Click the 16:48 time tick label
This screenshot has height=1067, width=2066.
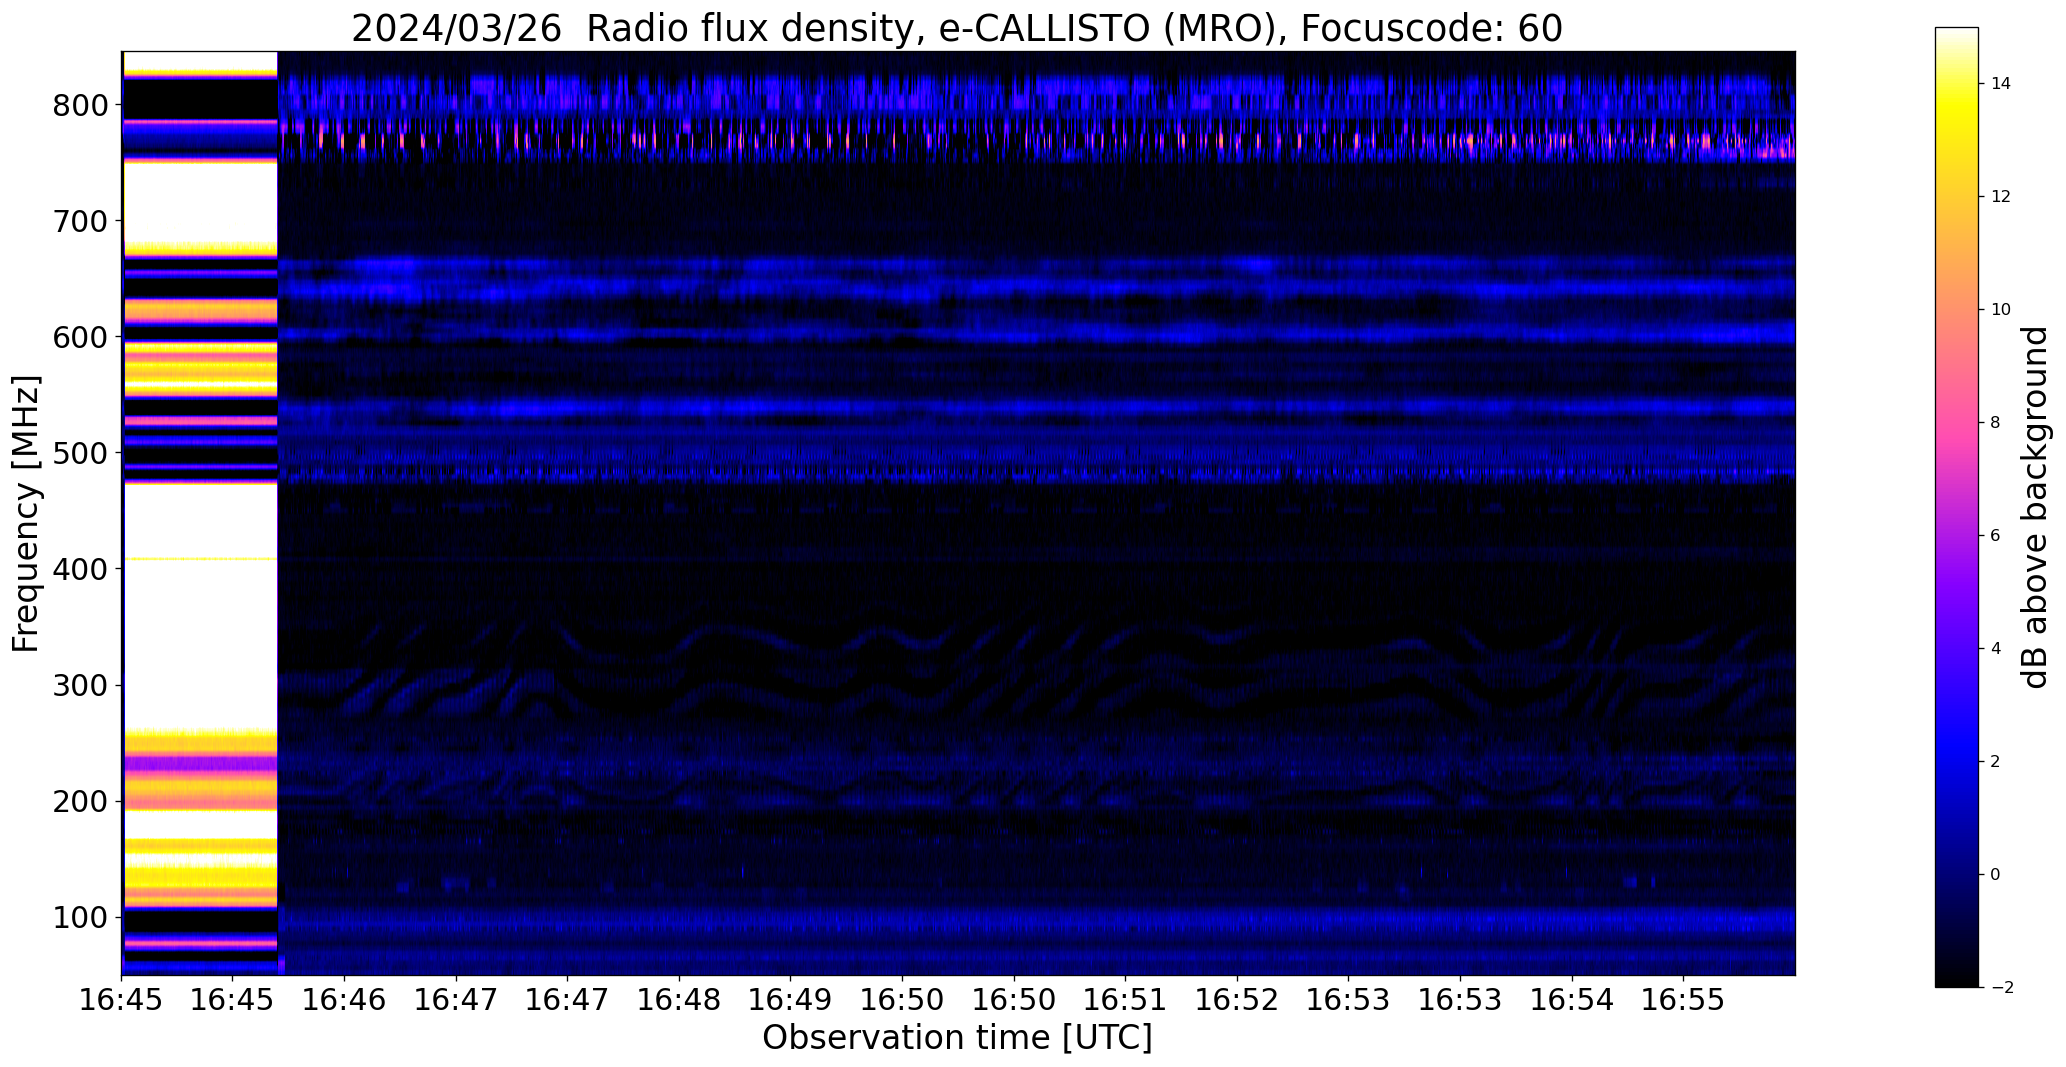click(x=680, y=1000)
